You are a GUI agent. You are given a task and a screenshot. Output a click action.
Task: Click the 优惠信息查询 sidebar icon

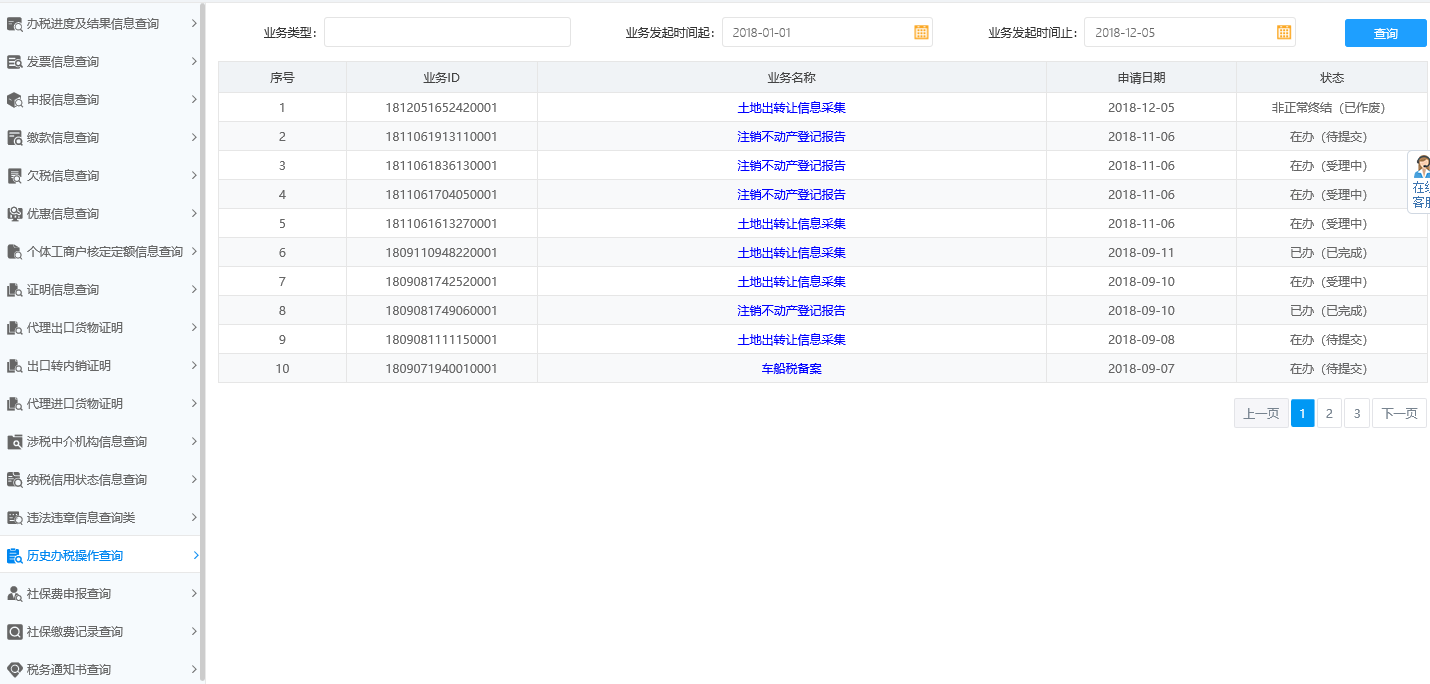pyautogui.click(x=13, y=213)
